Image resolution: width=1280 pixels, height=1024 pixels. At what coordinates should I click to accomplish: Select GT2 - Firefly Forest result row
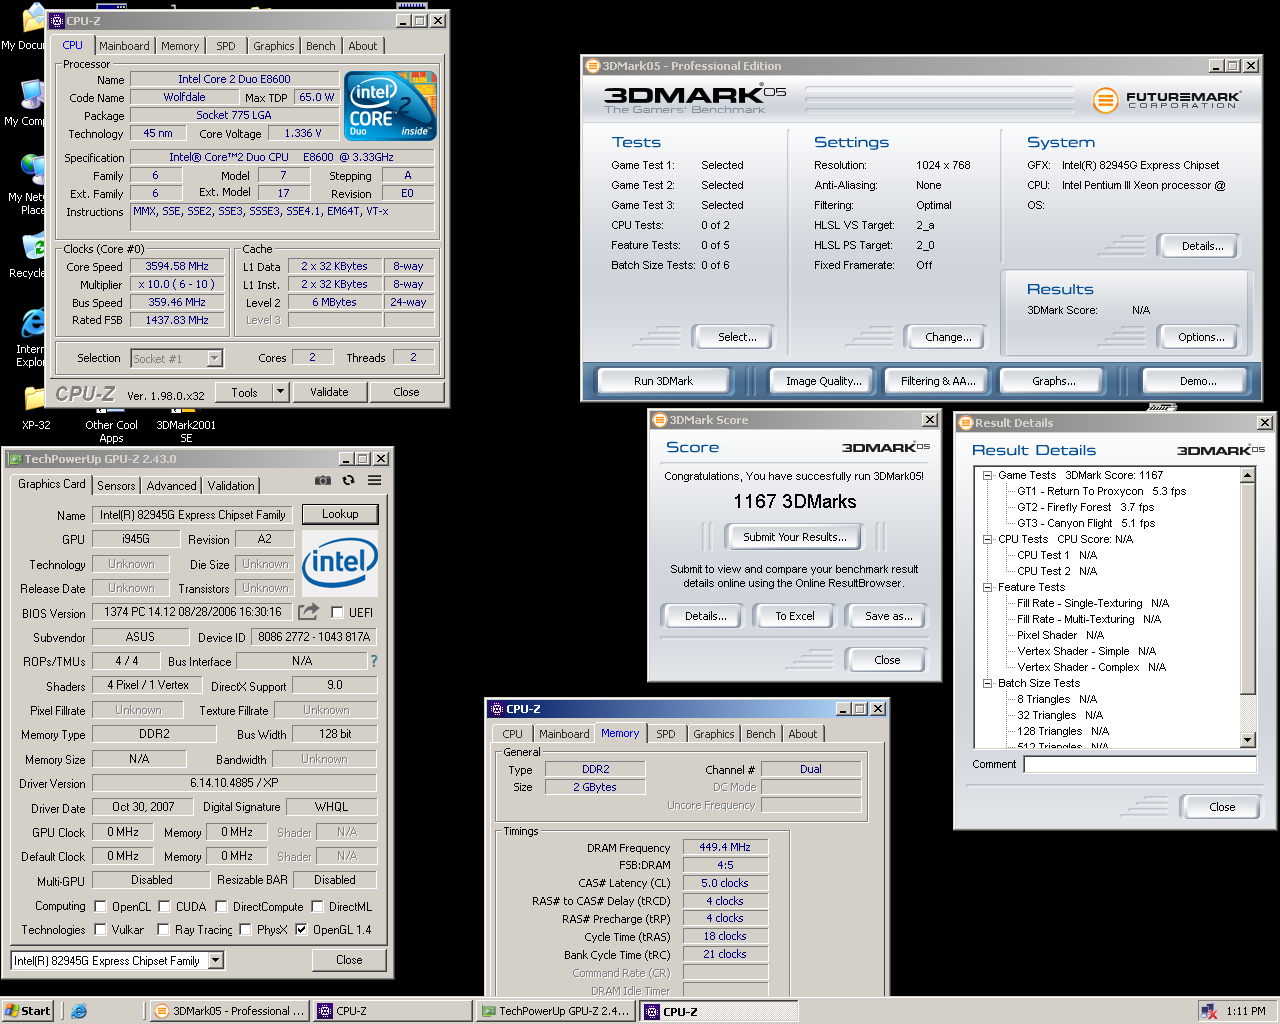tap(1085, 508)
